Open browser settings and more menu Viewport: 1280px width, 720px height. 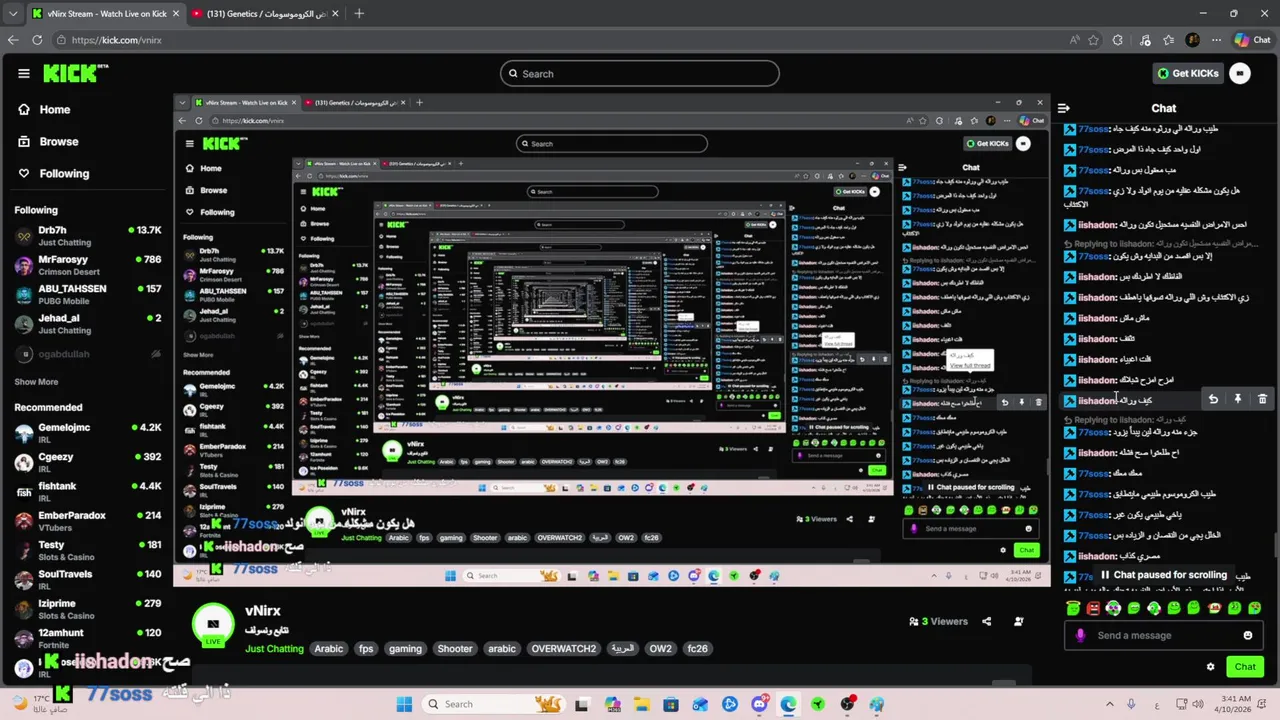tap(1214, 40)
